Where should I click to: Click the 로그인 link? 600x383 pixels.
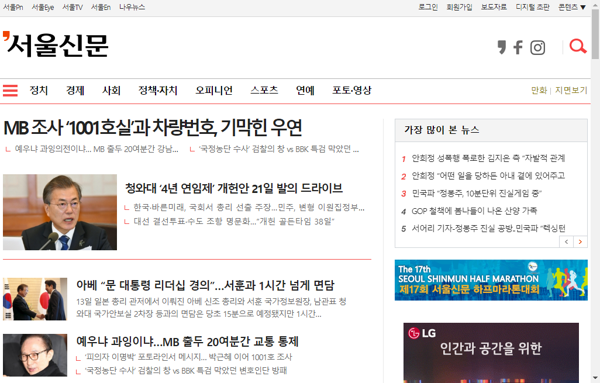[x=428, y=7]
